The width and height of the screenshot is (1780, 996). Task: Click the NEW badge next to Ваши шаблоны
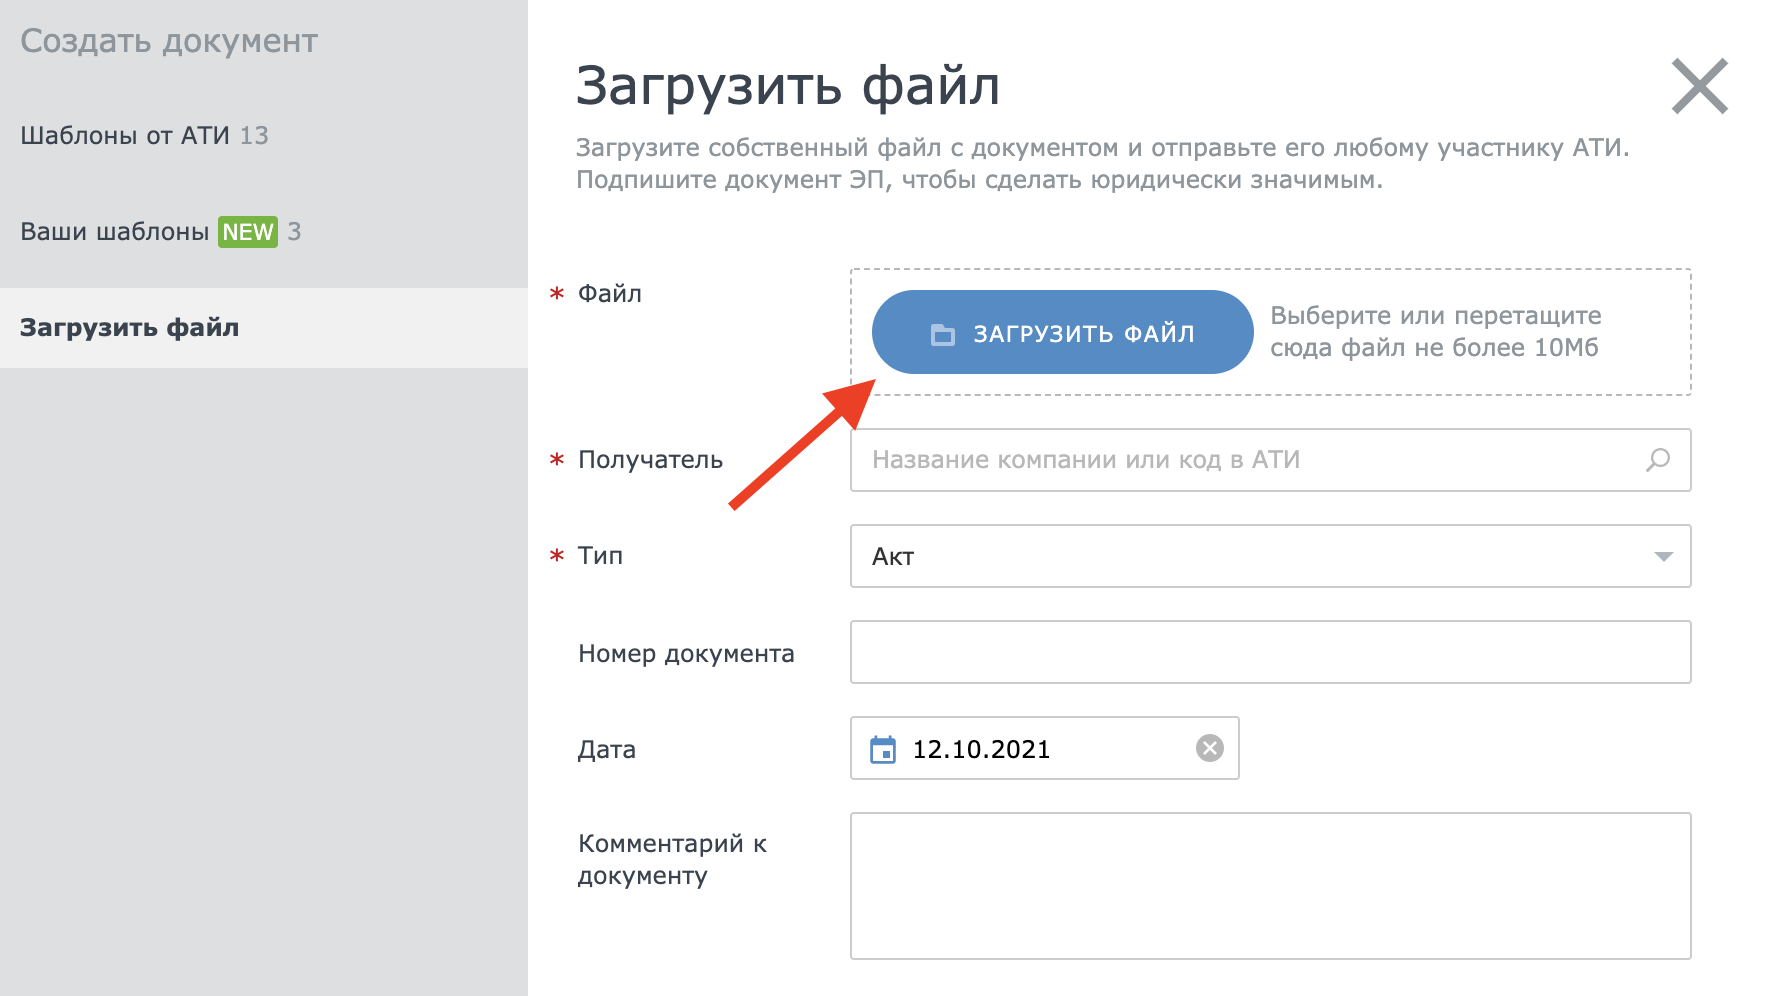click(248, 232)
